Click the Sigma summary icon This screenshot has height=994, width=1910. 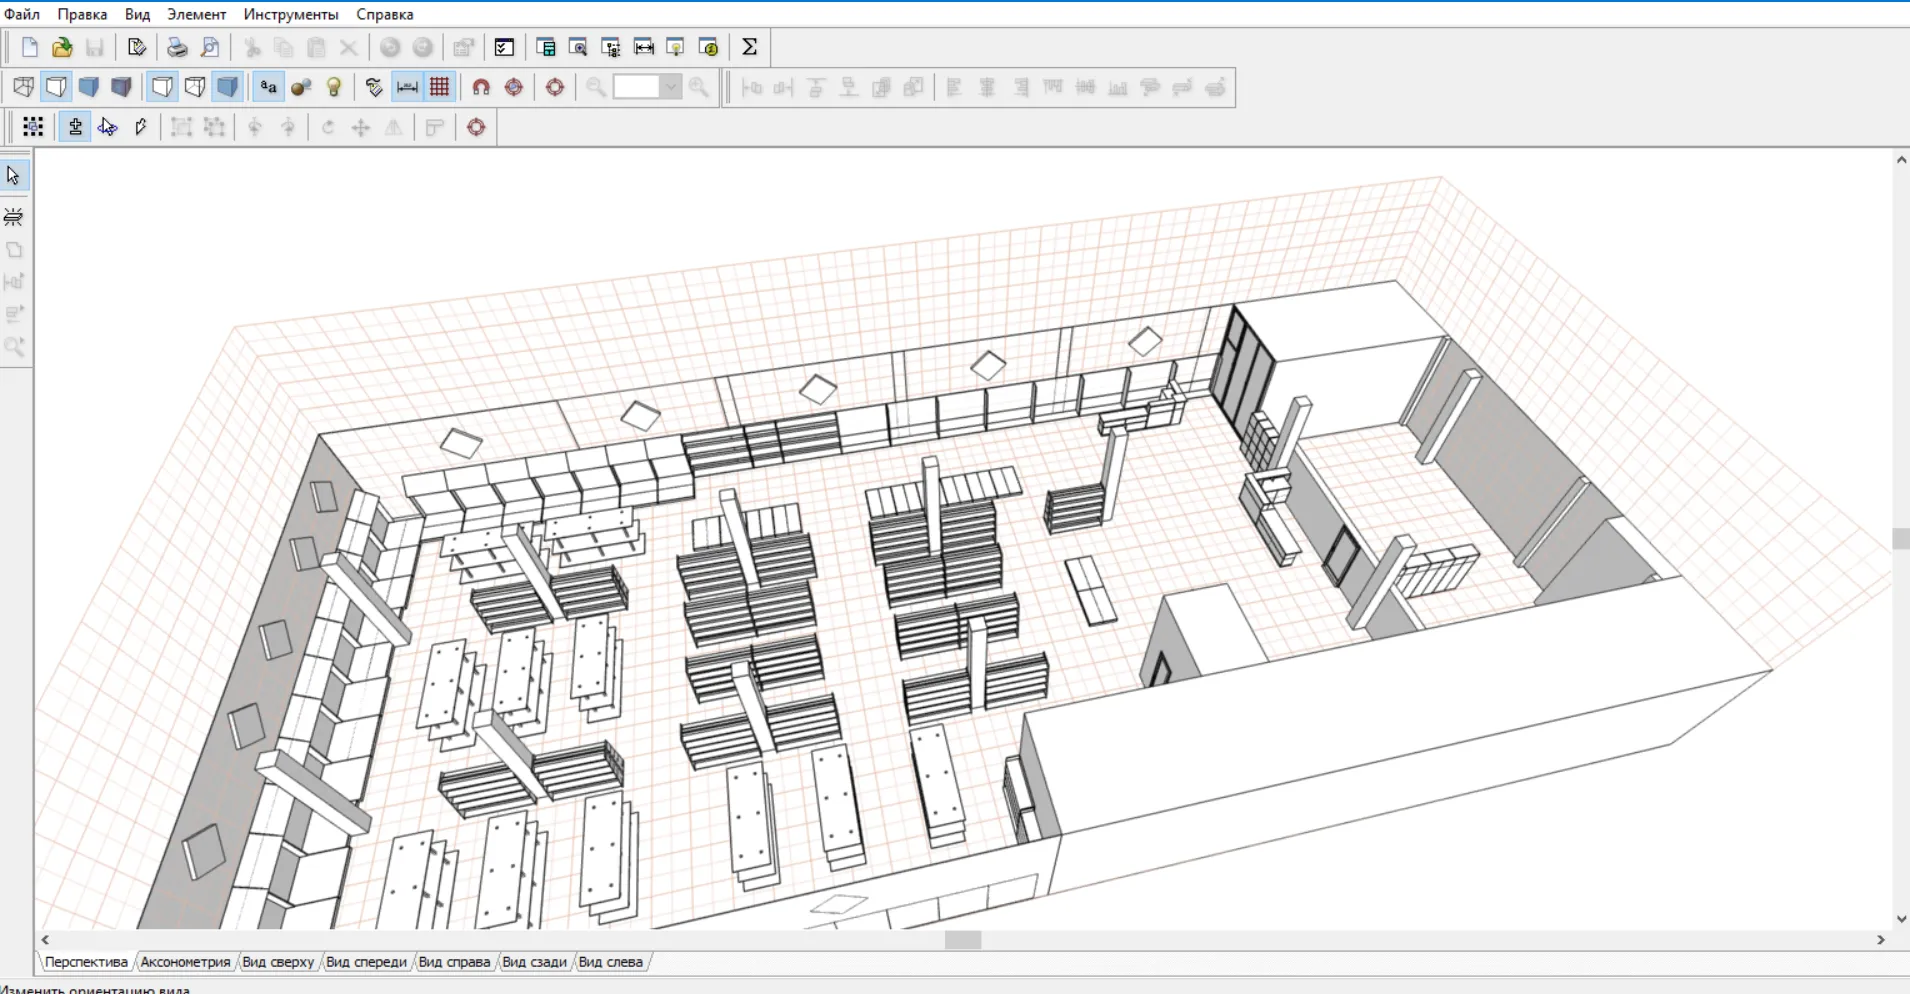pyautogui.click(x=749, y=47)
